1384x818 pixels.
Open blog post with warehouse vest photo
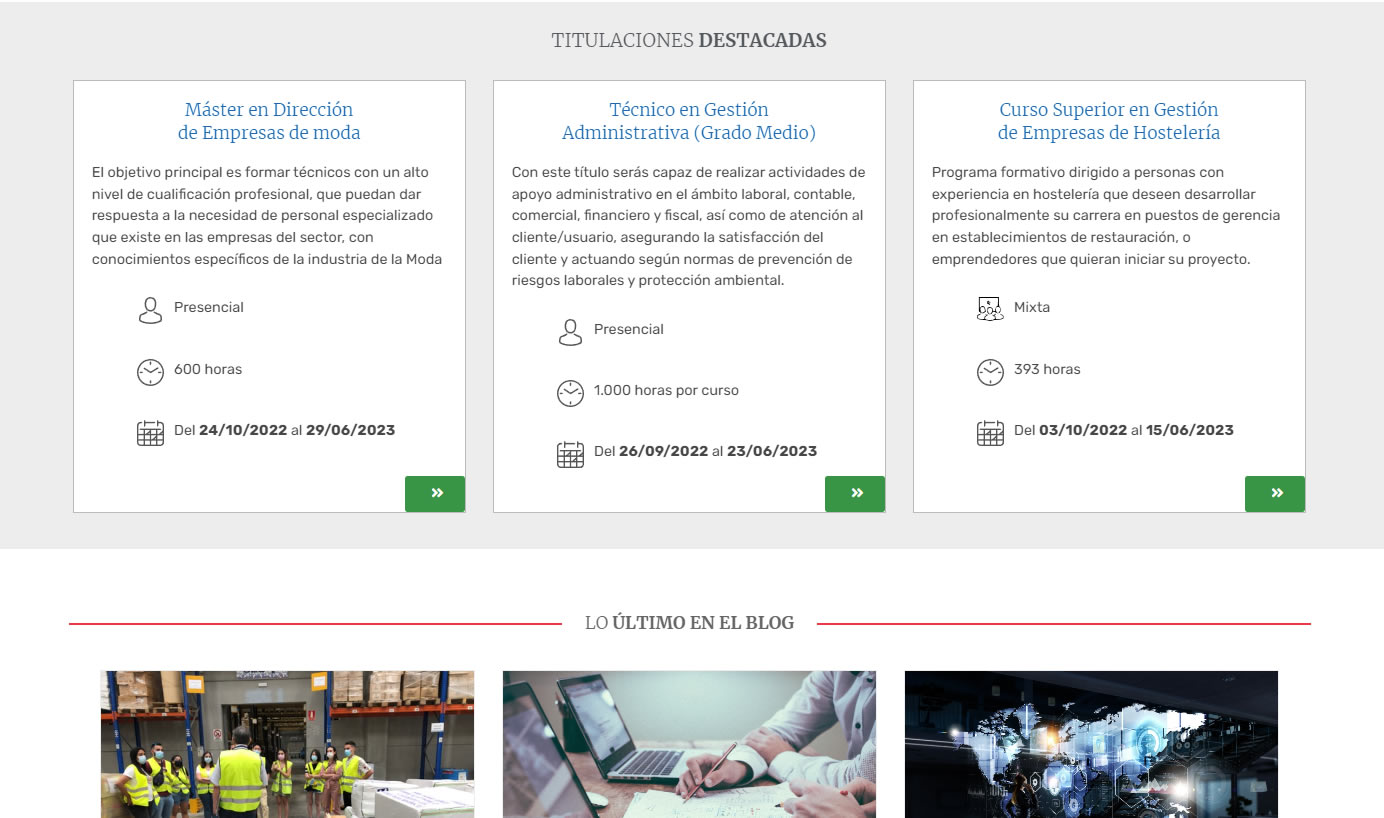pos(288,744)
